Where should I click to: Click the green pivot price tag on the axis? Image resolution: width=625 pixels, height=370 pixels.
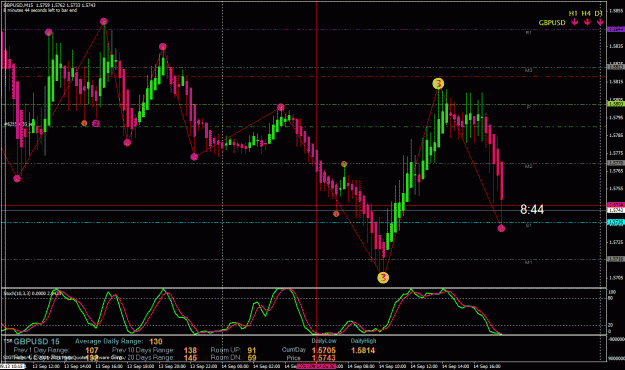[x=615, y=104]
